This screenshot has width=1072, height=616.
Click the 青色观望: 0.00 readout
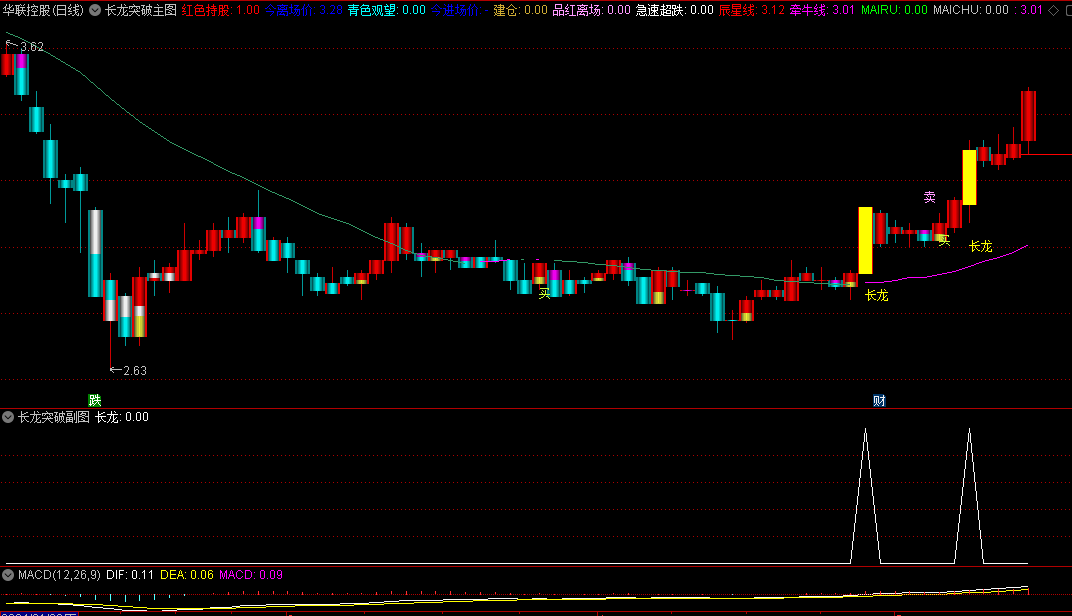point(386,10)
